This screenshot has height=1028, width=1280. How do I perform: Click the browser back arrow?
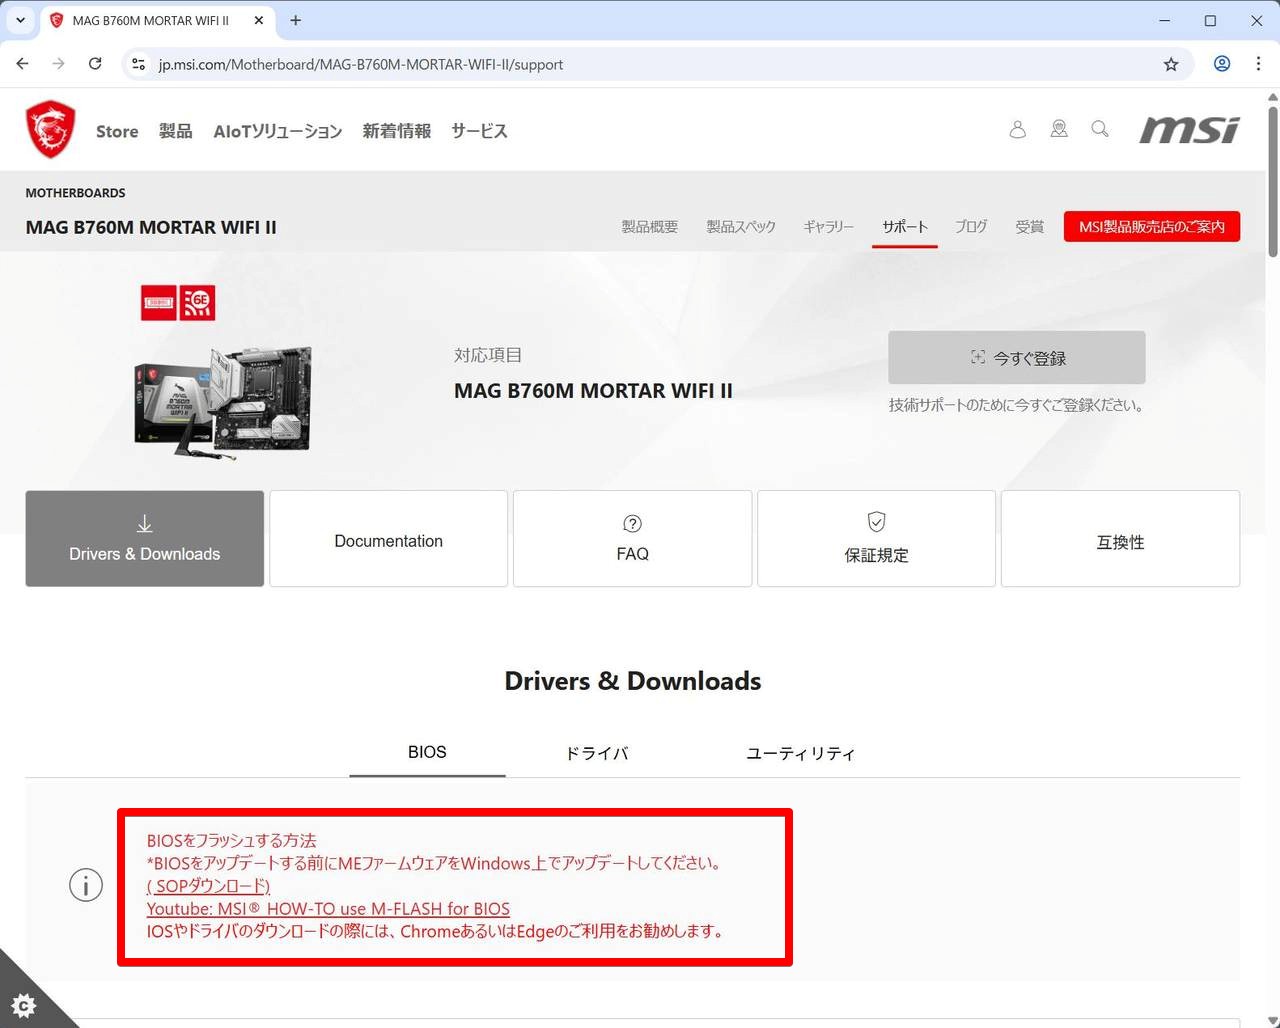[22, 64]
